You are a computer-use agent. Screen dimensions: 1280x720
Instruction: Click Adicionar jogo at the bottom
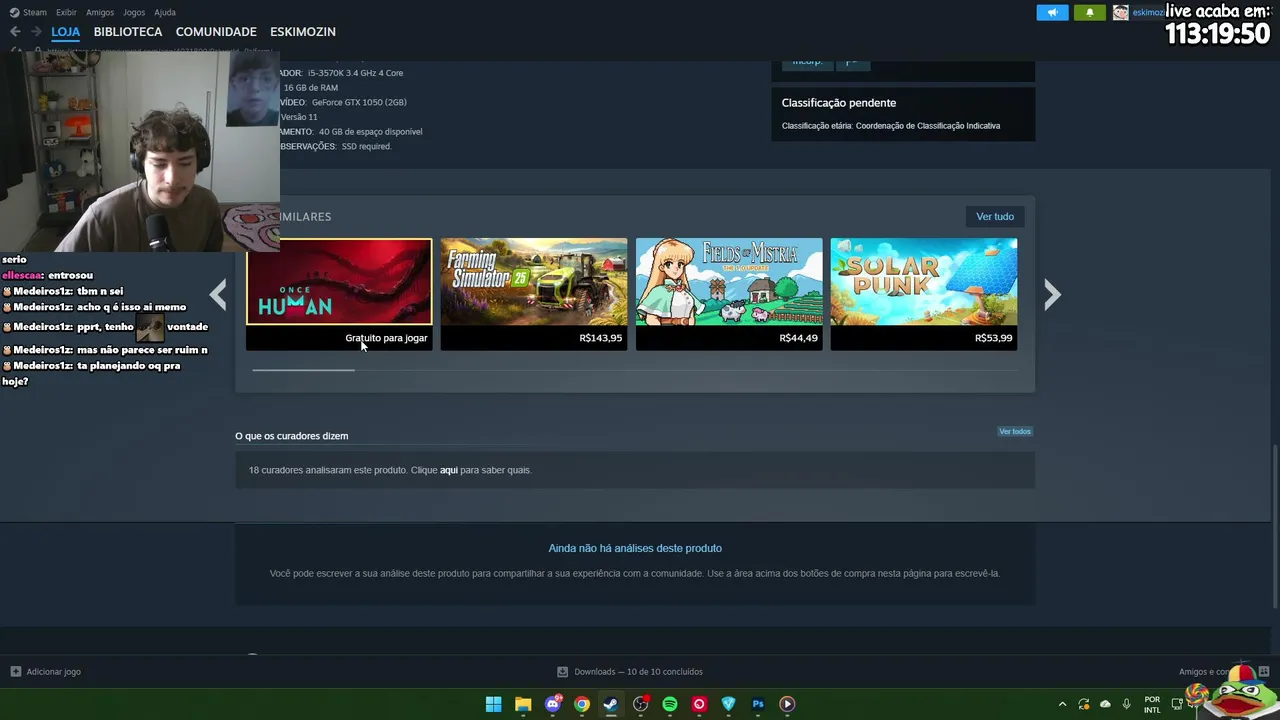(46, 672)
